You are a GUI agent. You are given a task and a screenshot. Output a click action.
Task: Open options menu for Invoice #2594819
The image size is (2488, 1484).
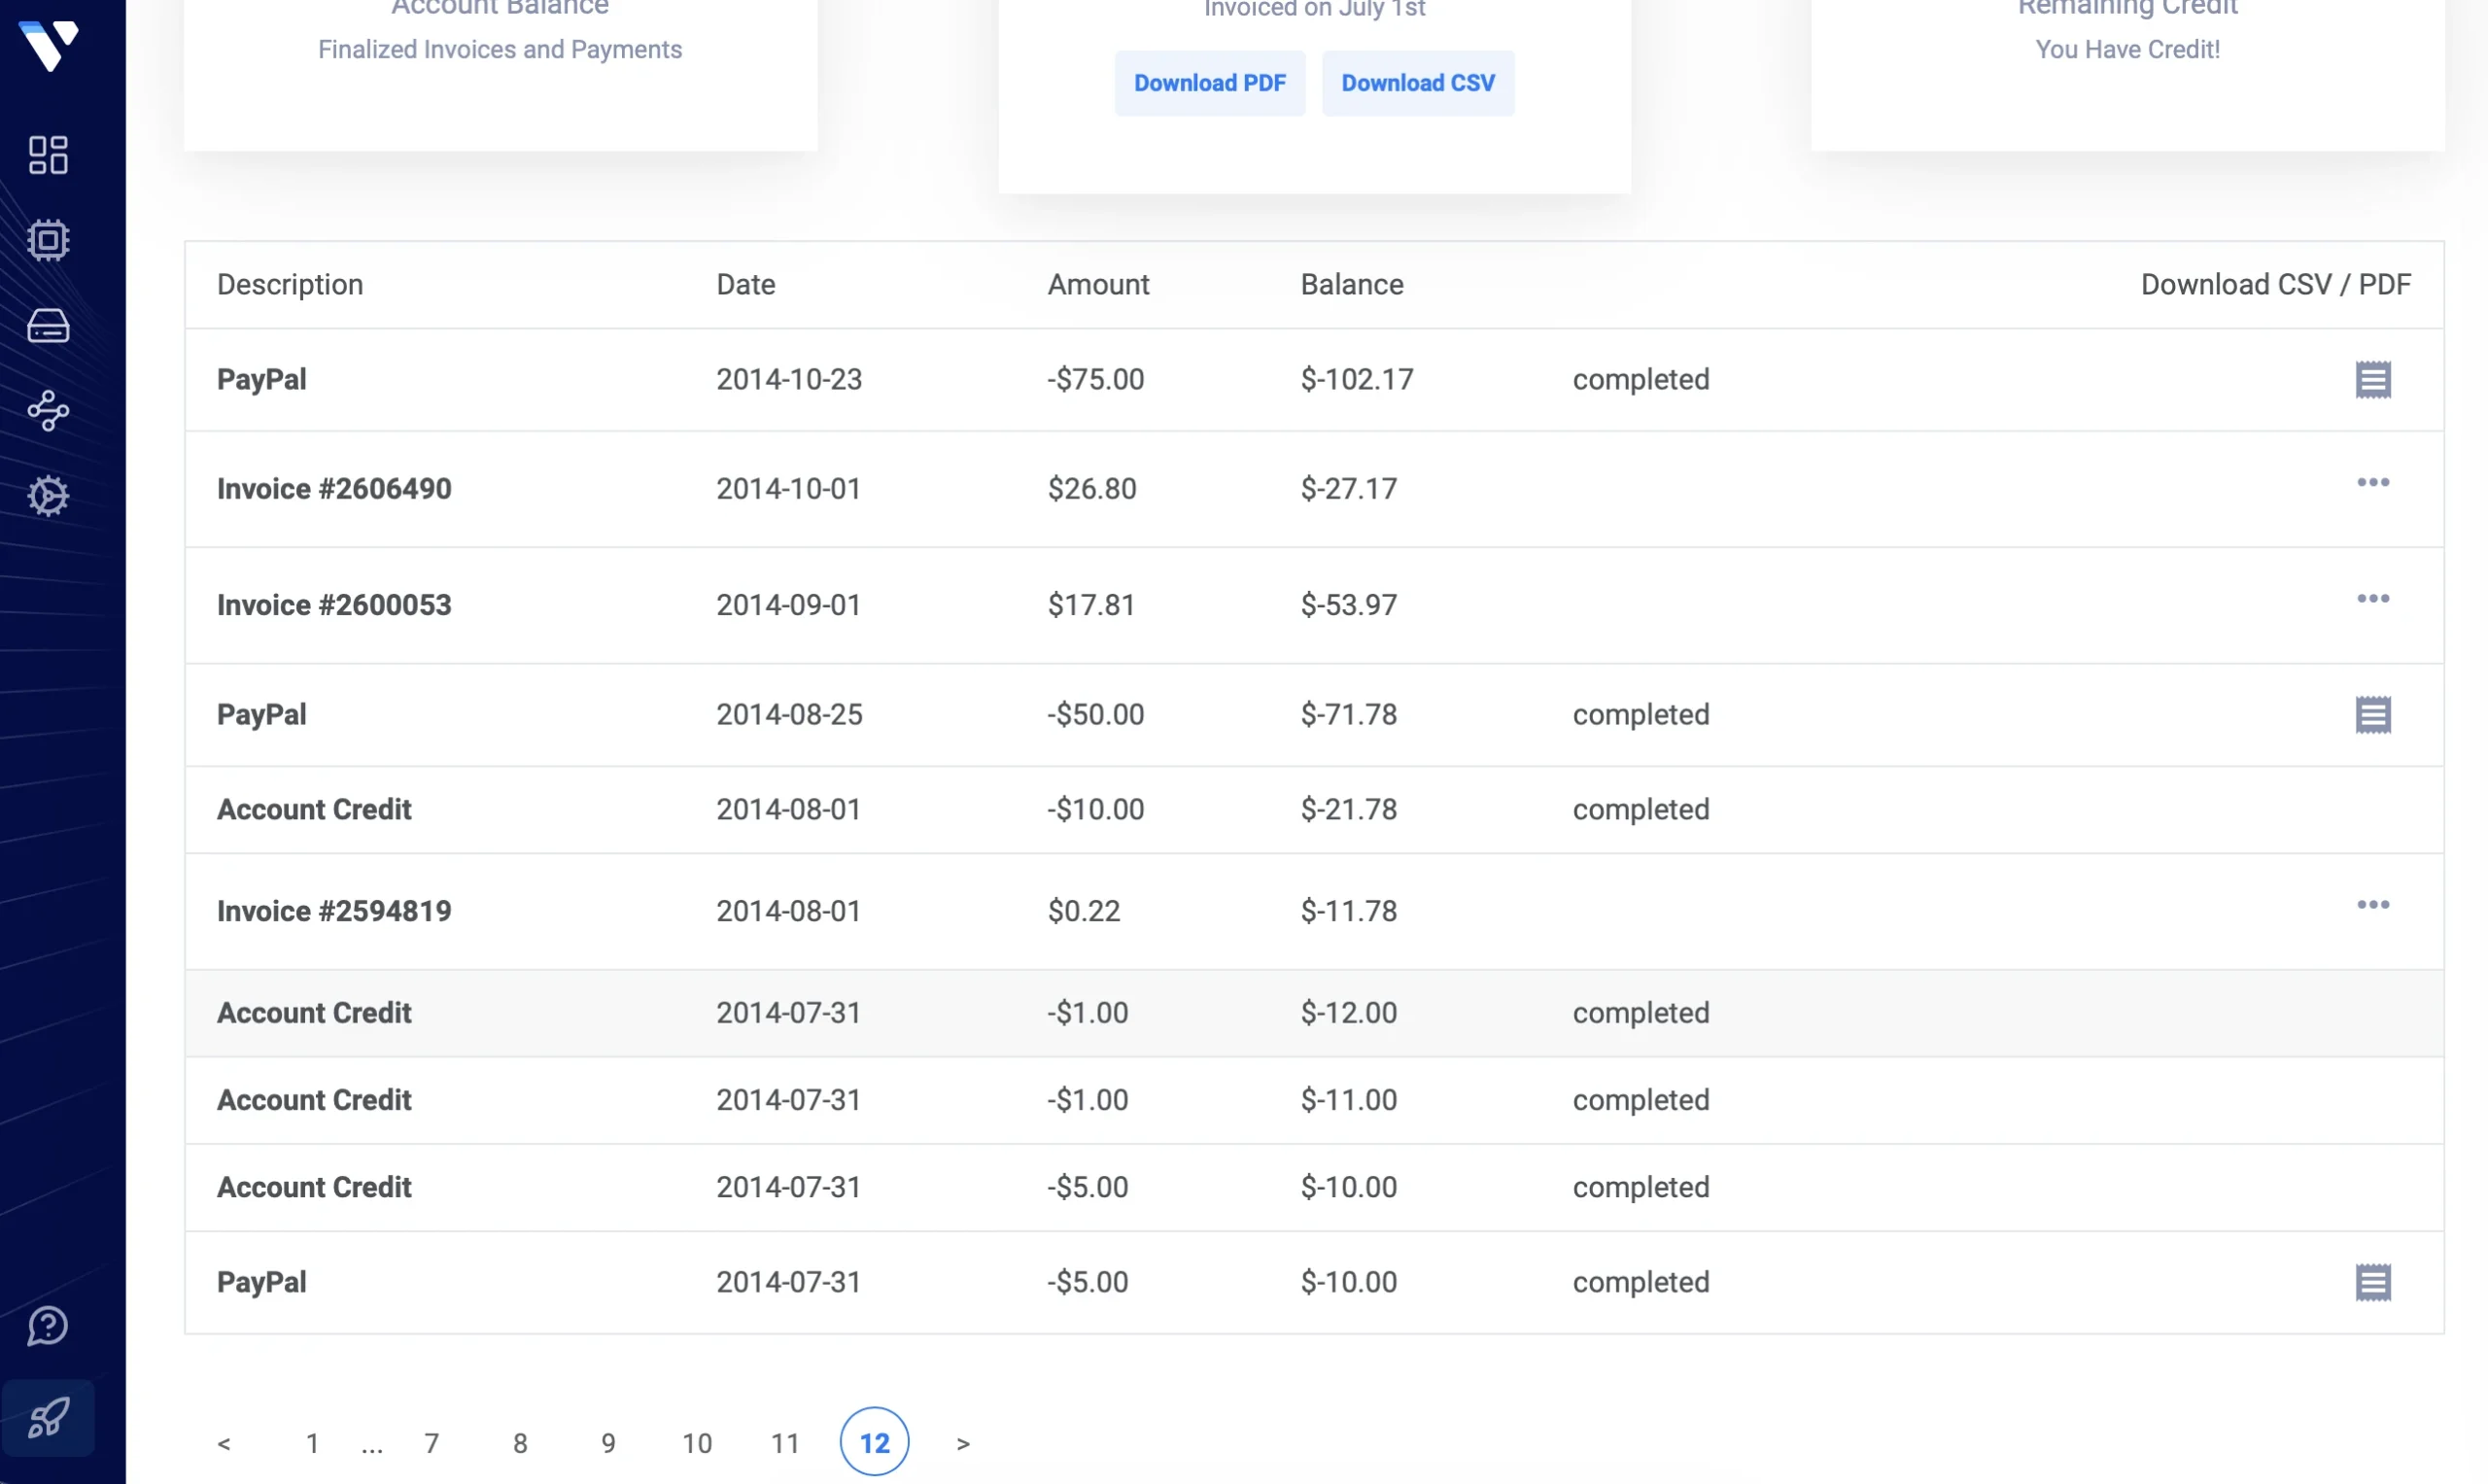point(2373,904)
